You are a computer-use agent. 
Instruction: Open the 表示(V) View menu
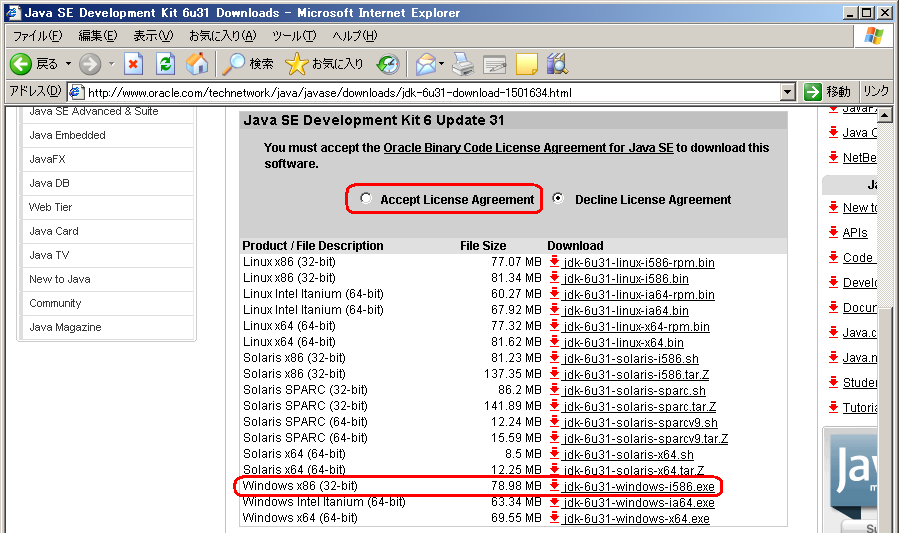pos(153,36)
